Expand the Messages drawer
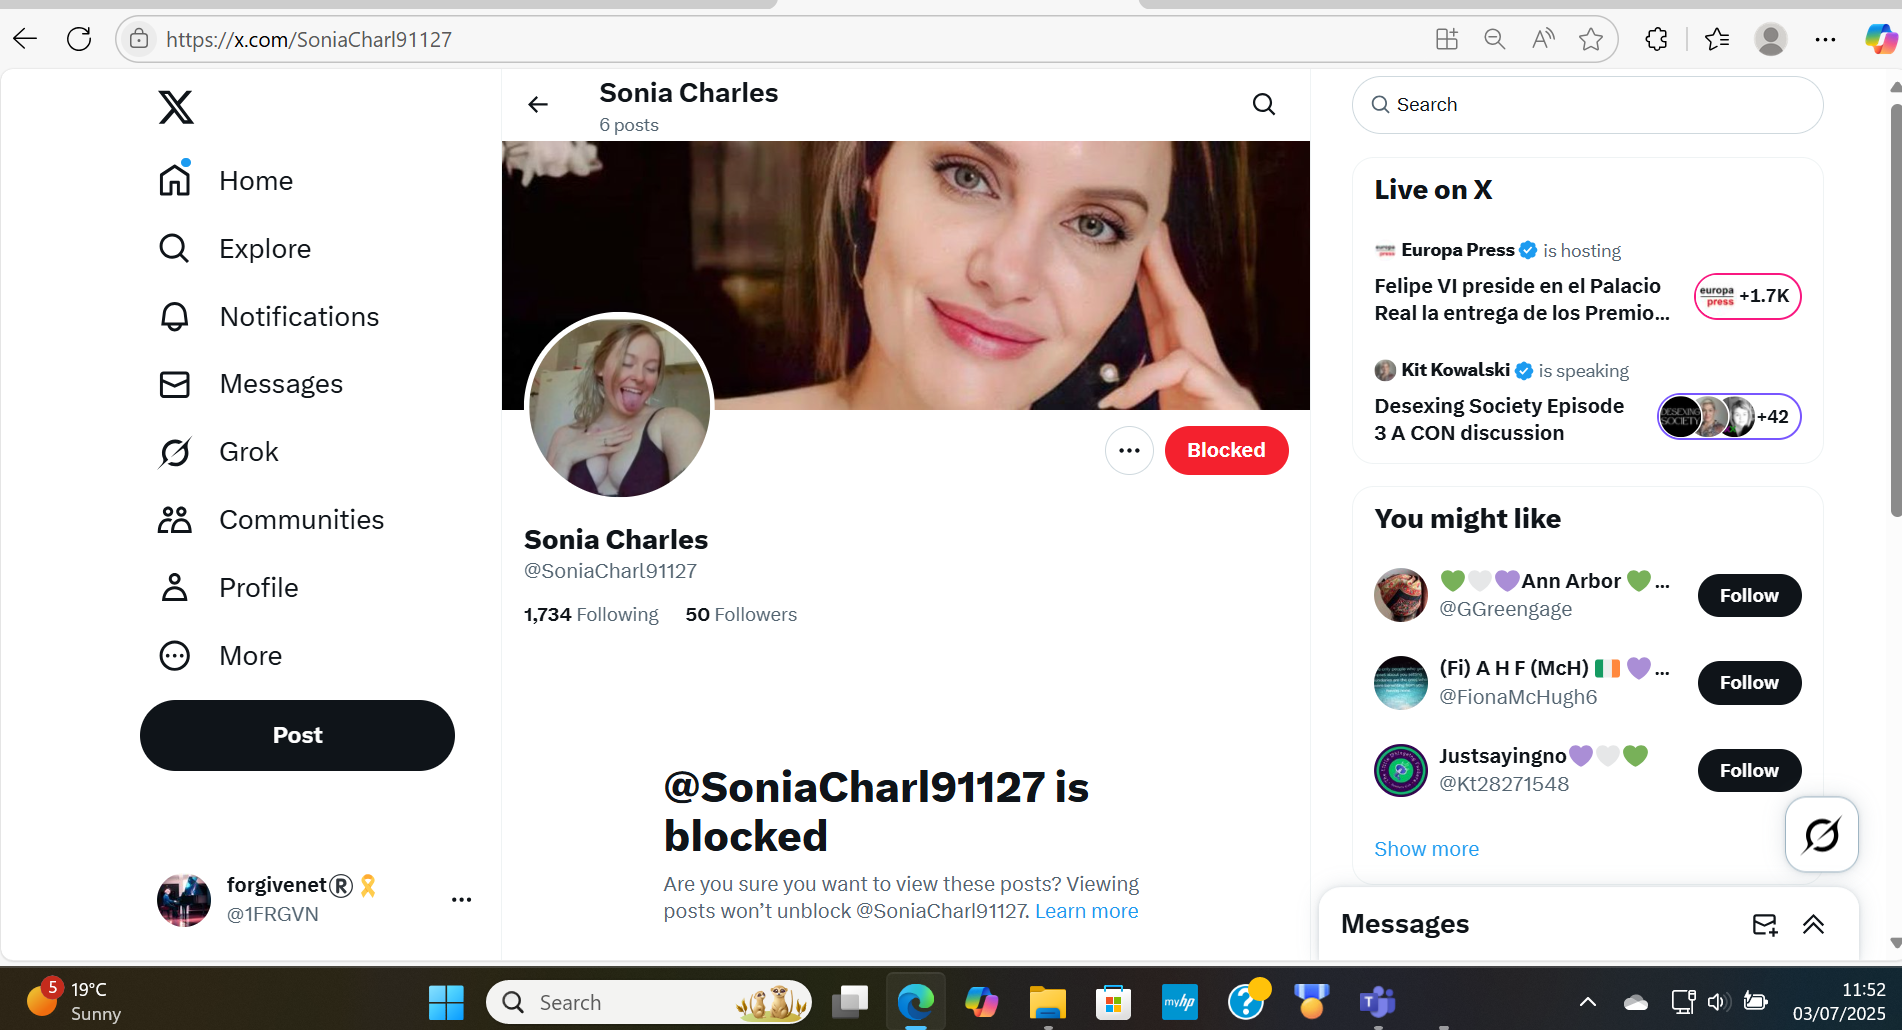This screenshot has width=1902, height=1030. point(1813,925)
